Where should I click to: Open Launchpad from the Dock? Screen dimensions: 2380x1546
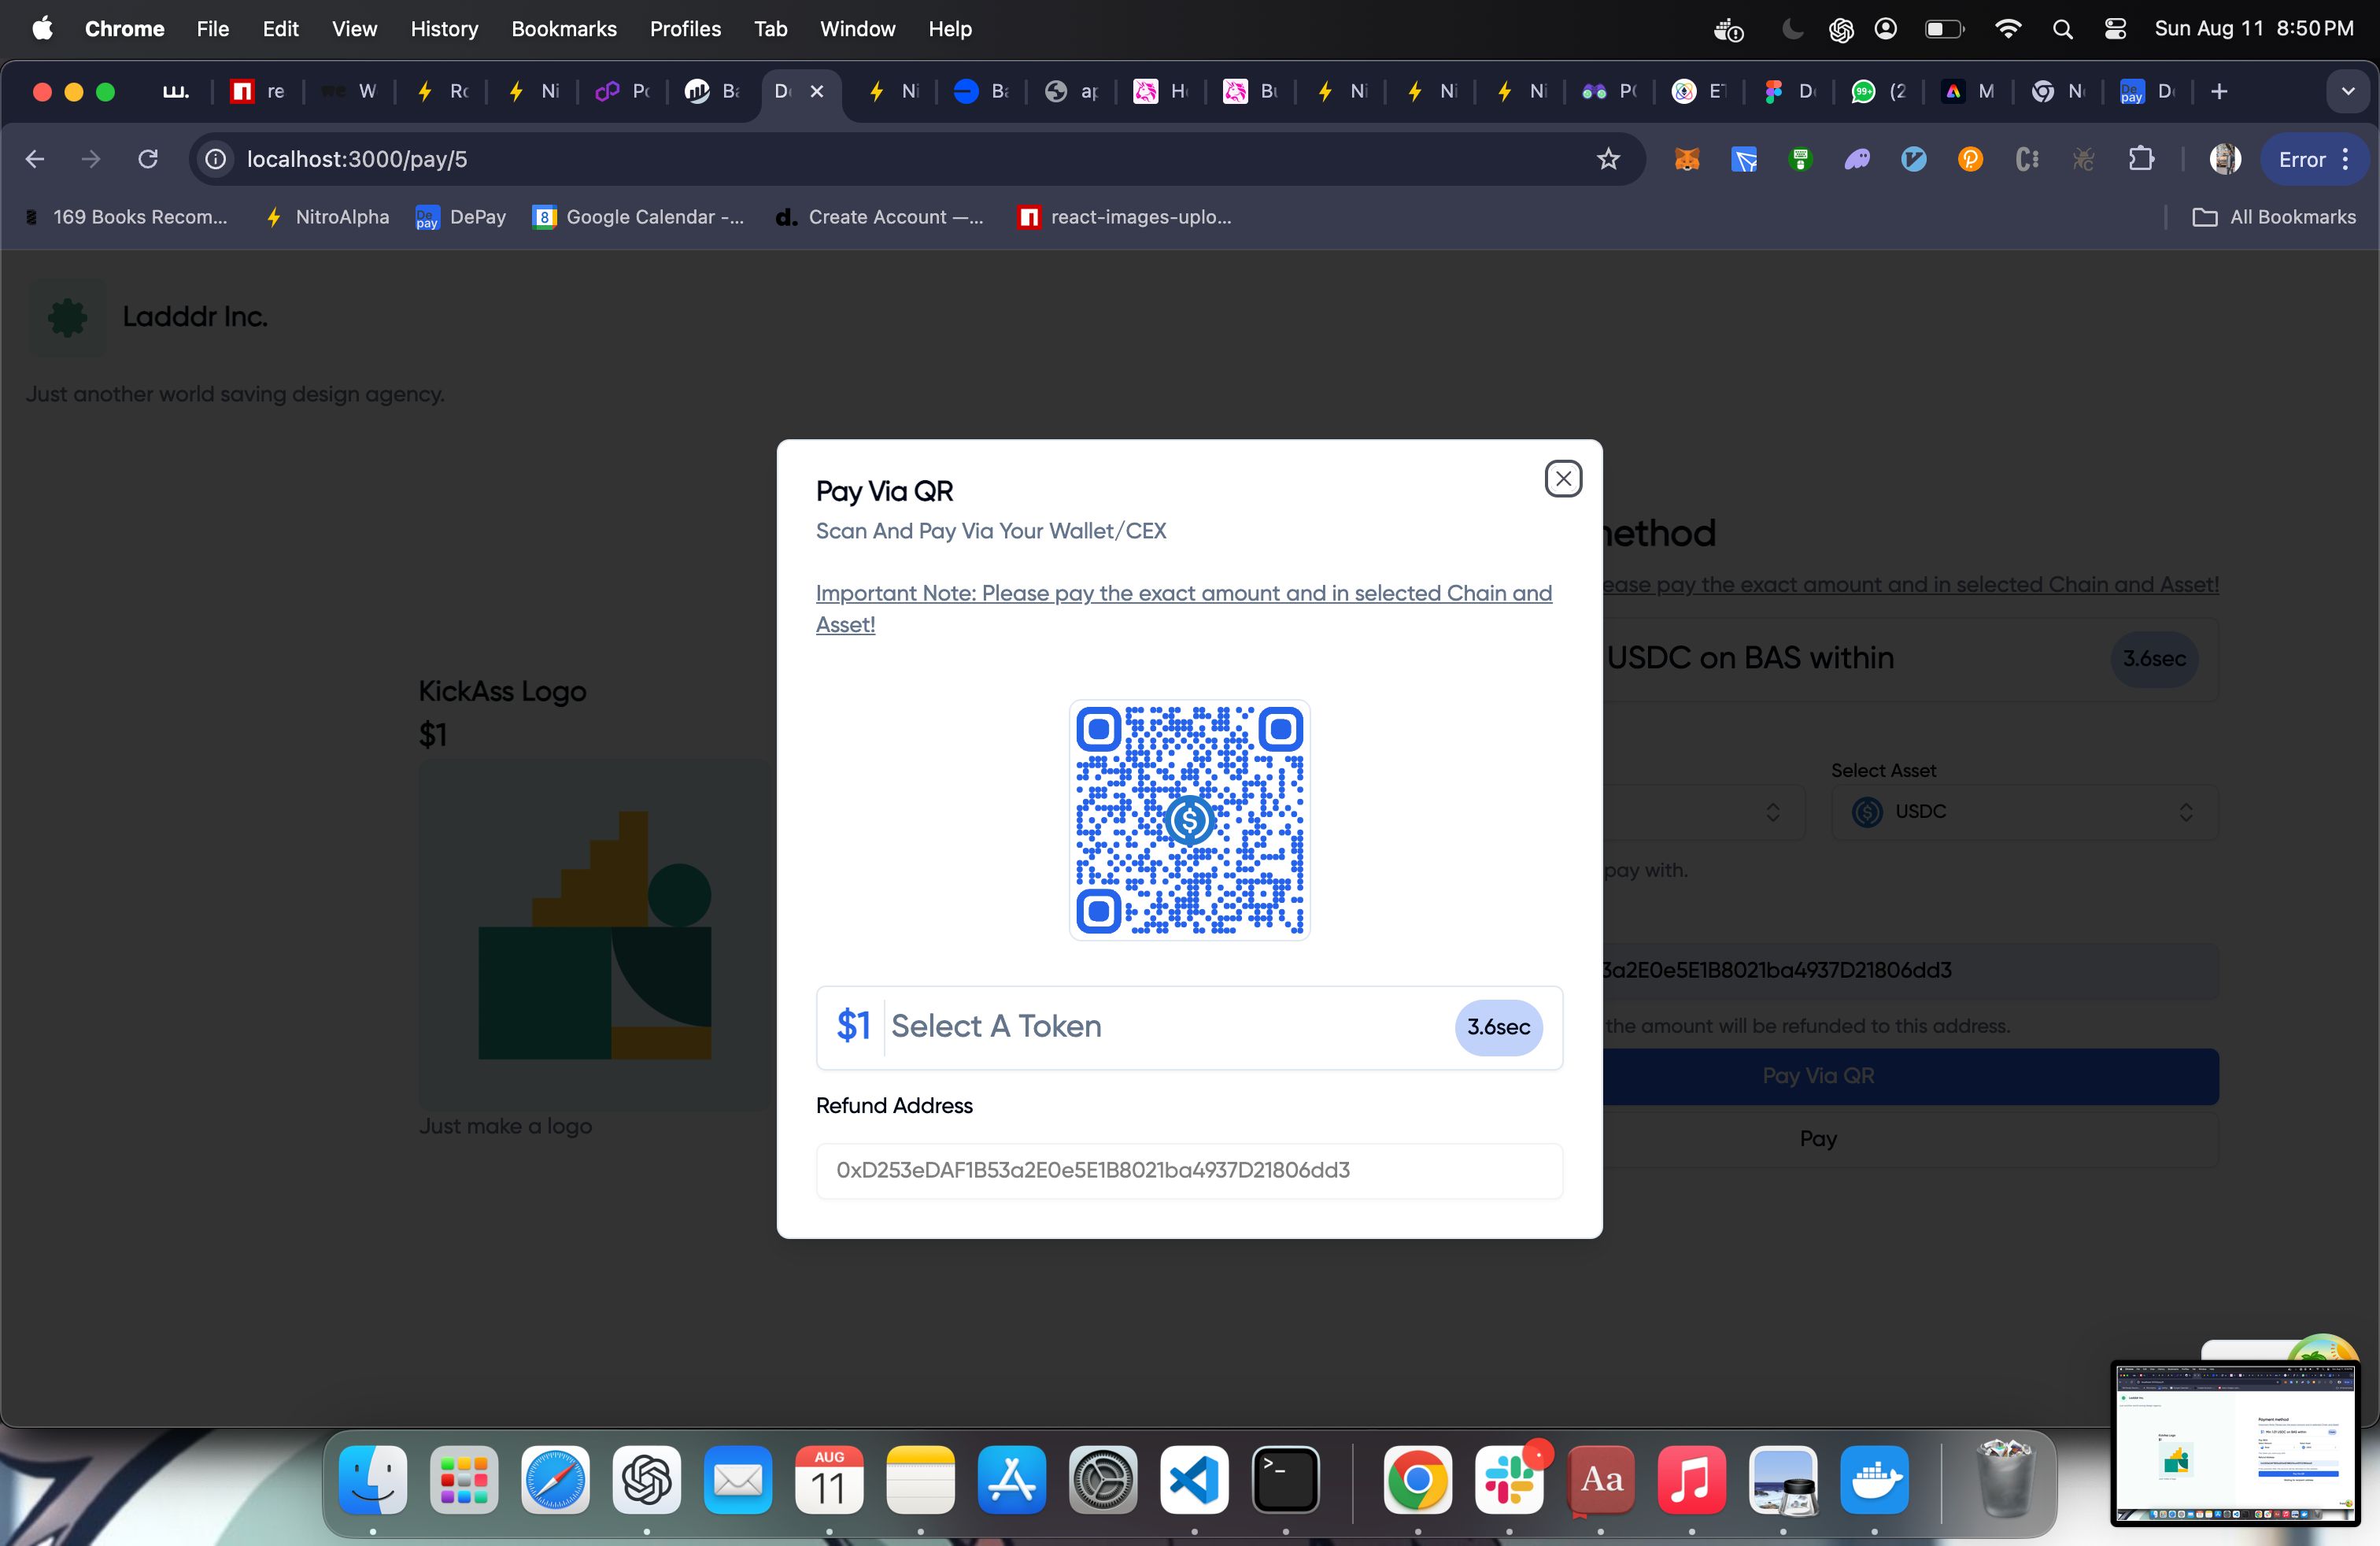click(464, 1480)
